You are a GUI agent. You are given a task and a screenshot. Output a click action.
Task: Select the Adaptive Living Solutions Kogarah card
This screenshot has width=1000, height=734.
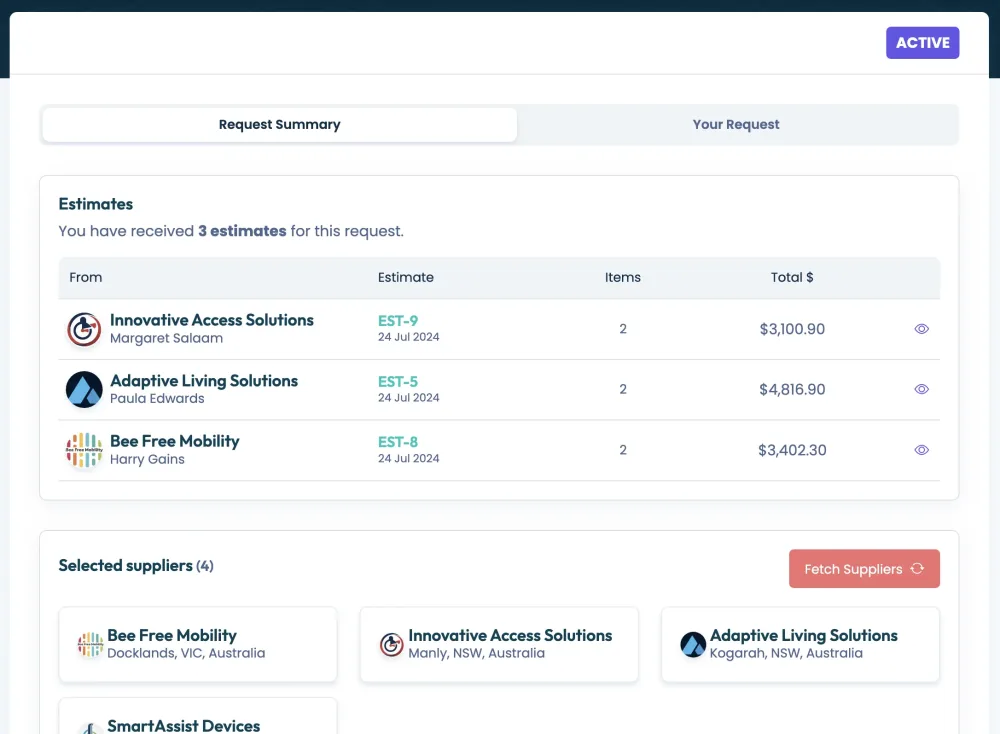pos(800,645)
